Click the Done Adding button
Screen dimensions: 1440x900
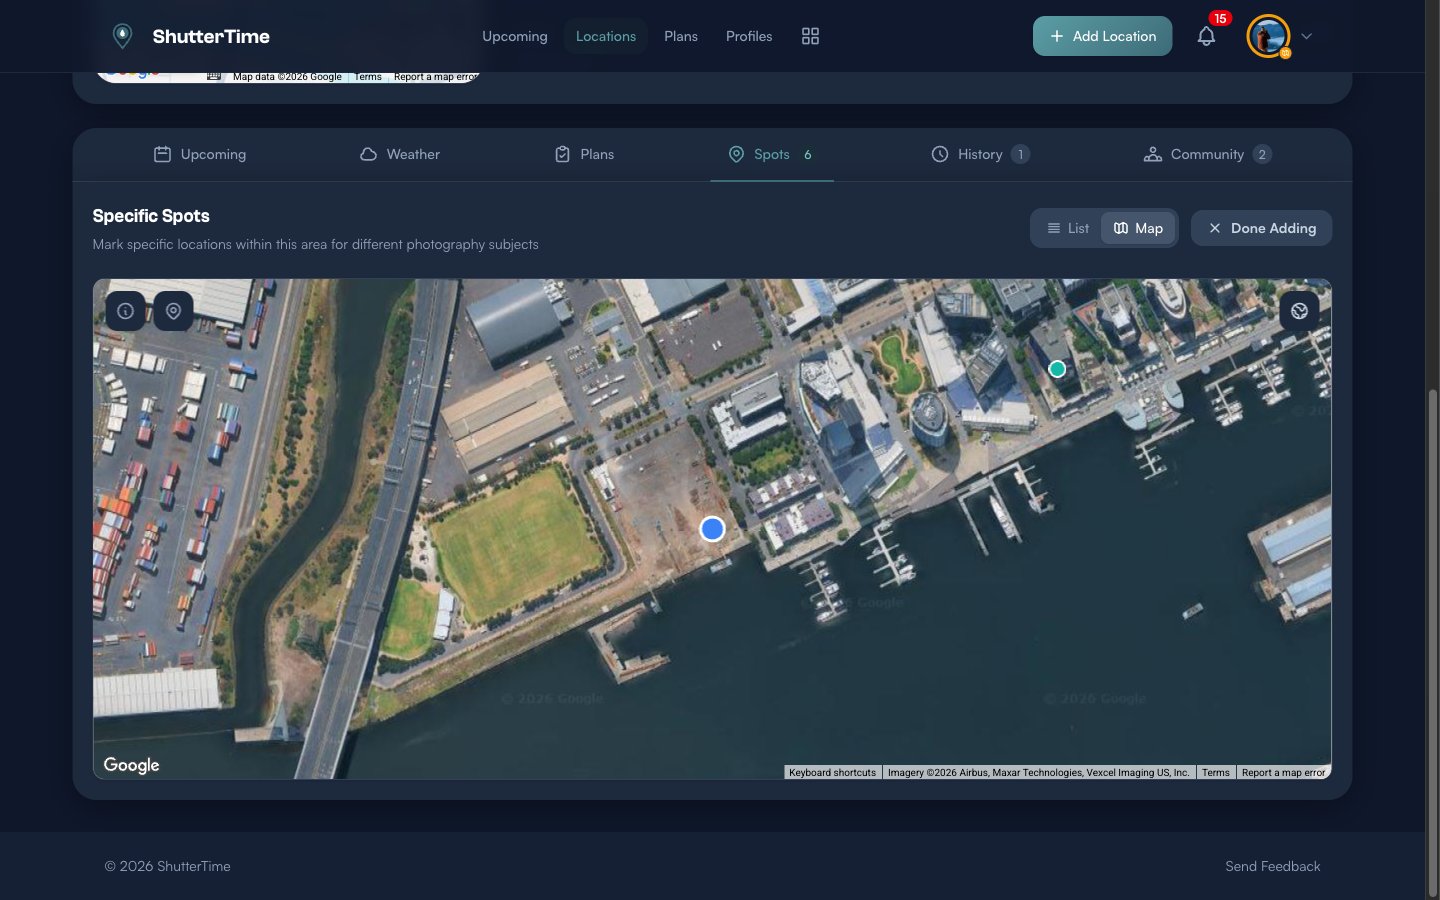(x=1261, y=228)
